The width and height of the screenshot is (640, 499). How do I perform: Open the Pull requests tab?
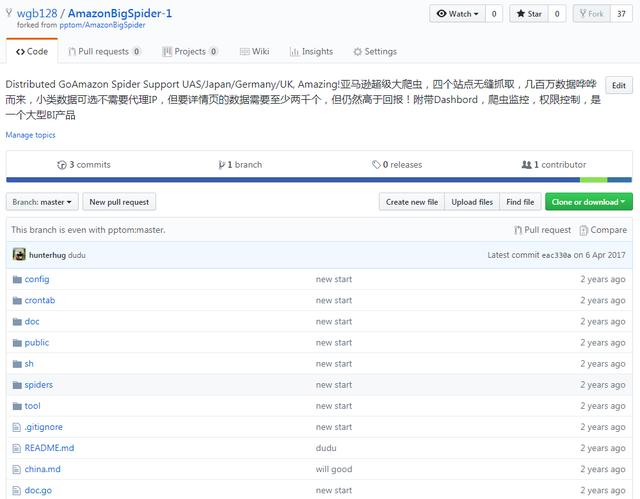point(104,52)
